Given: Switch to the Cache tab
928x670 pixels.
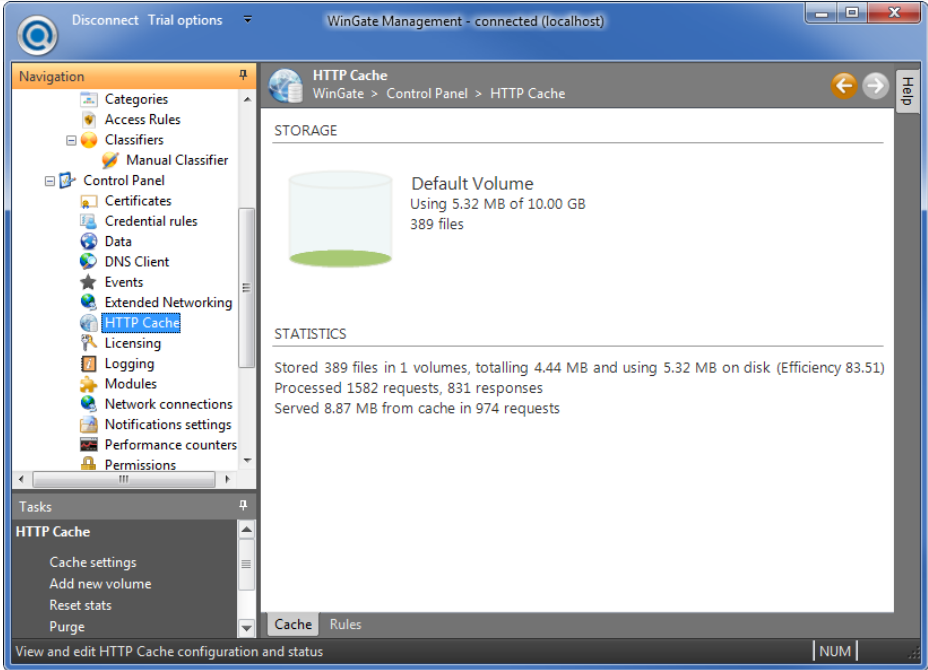Looking at the screenshot, I should (293, 624).
